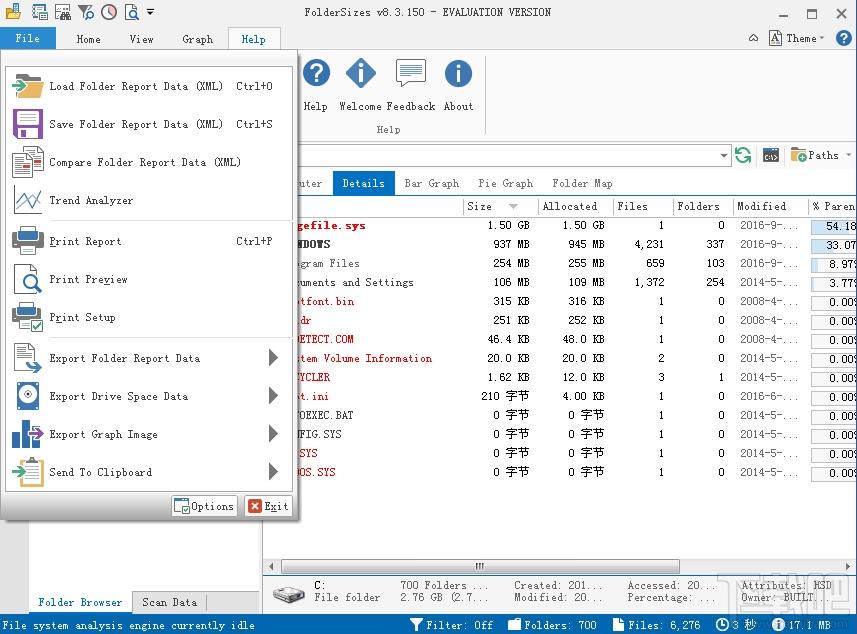This screenshot has width=857, height=634.
Task: Click the Size column sort arrow
Action: click(513, 206)
